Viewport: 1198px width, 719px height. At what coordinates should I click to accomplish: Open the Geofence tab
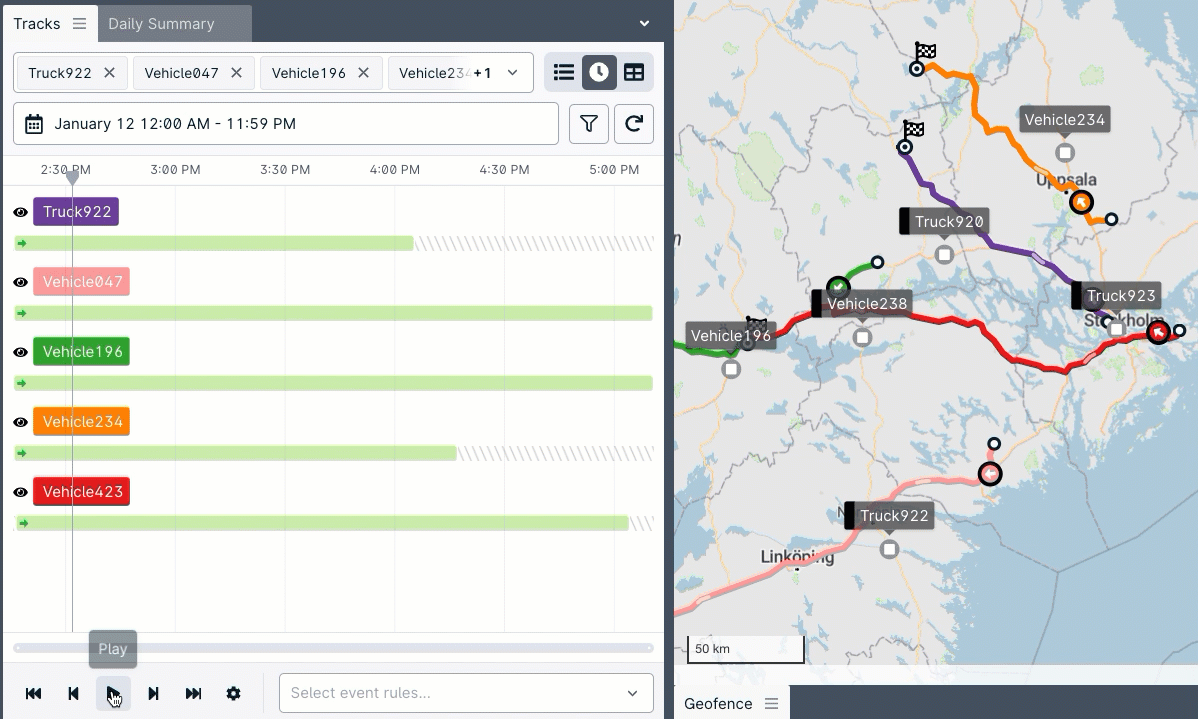(x=718, y=703)
